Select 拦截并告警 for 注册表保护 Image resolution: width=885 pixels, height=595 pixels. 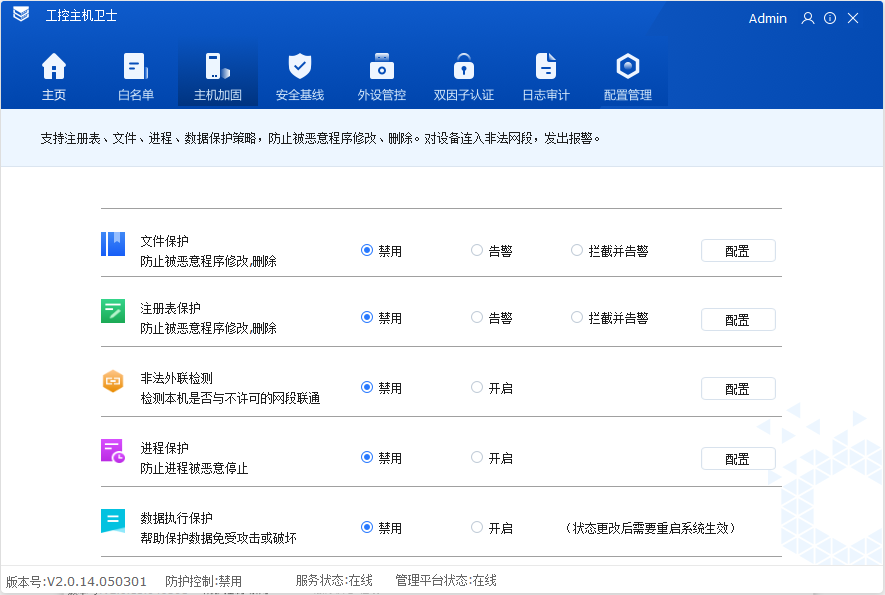coord(576,318)
